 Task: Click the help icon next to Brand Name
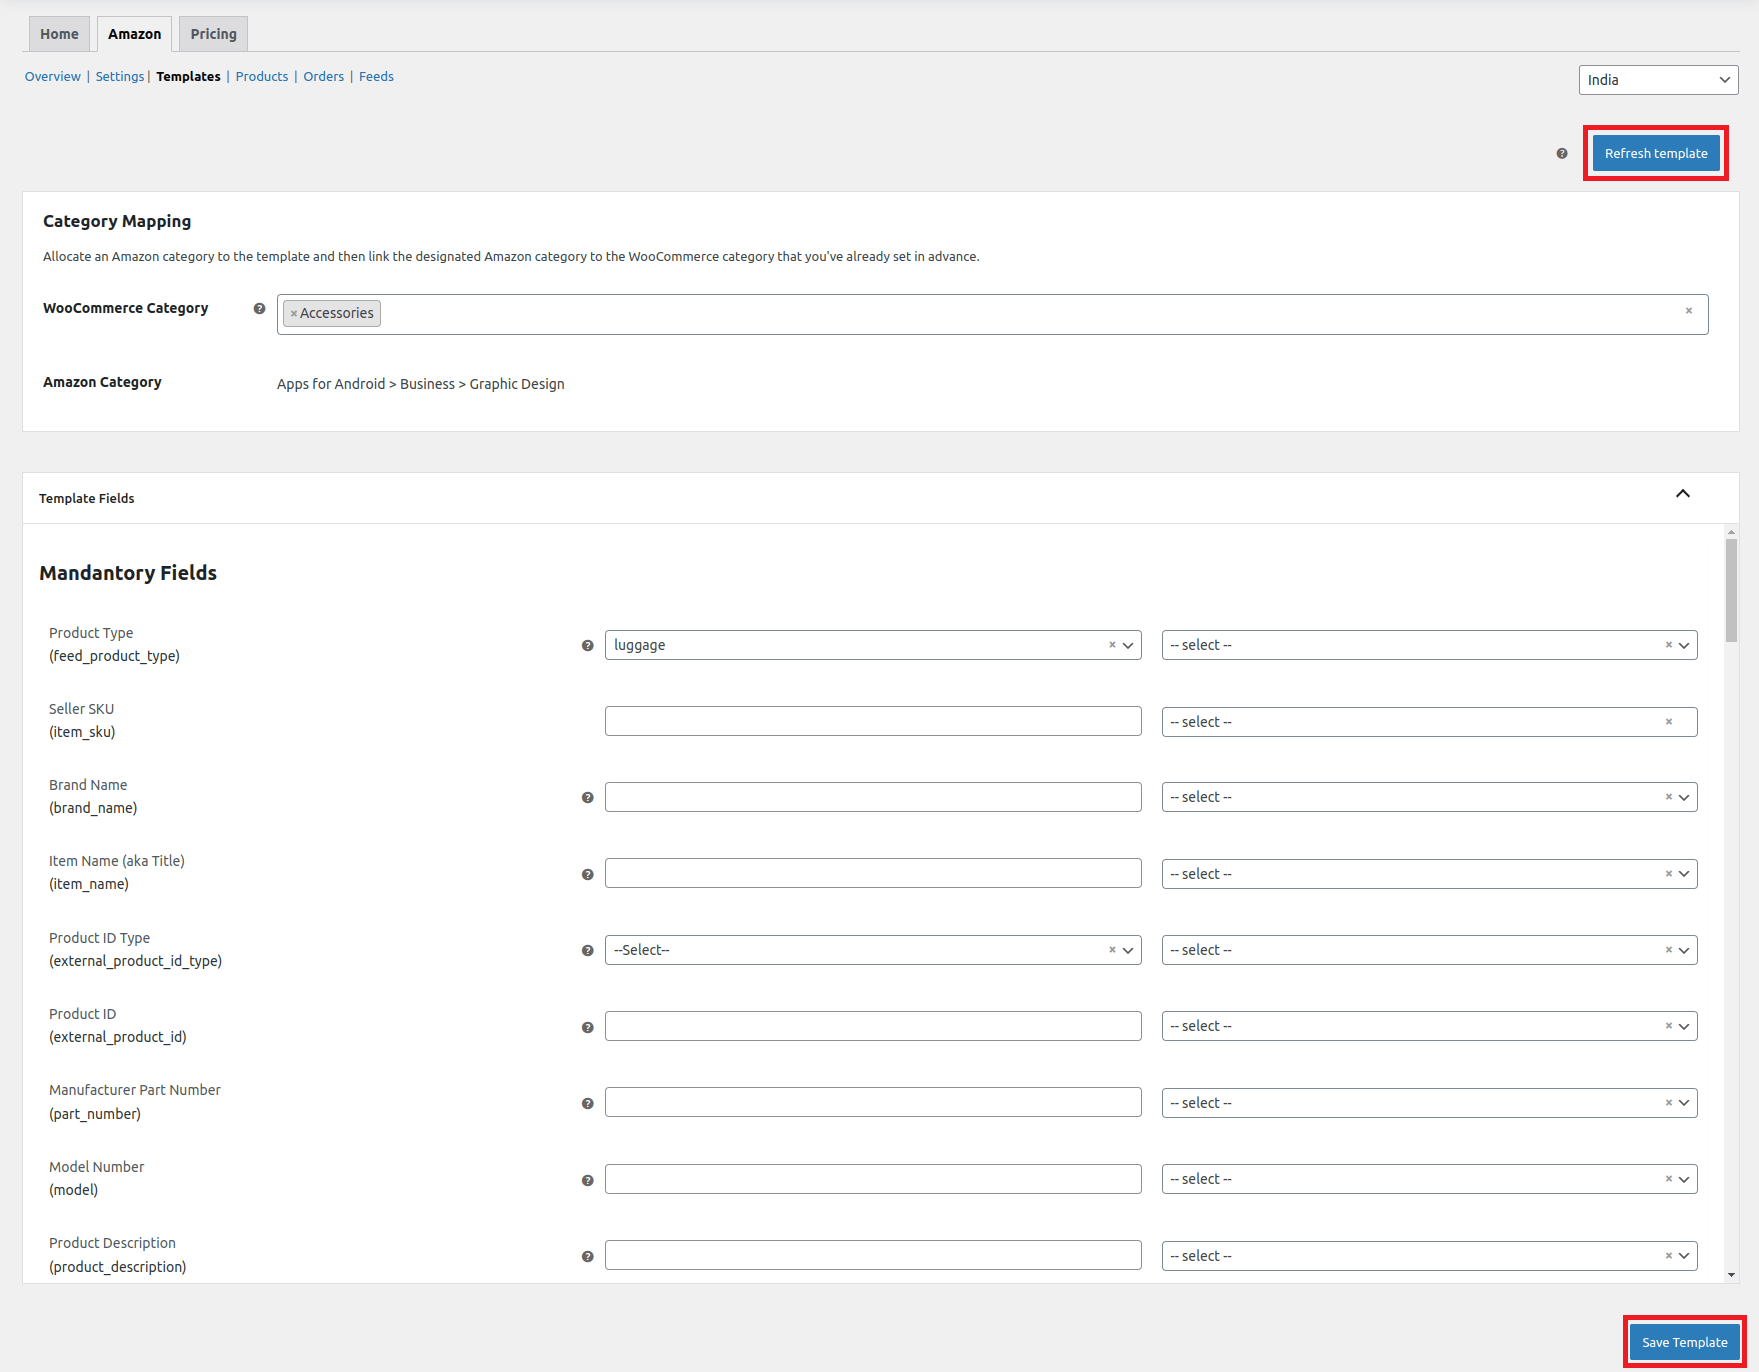point(586,797)
